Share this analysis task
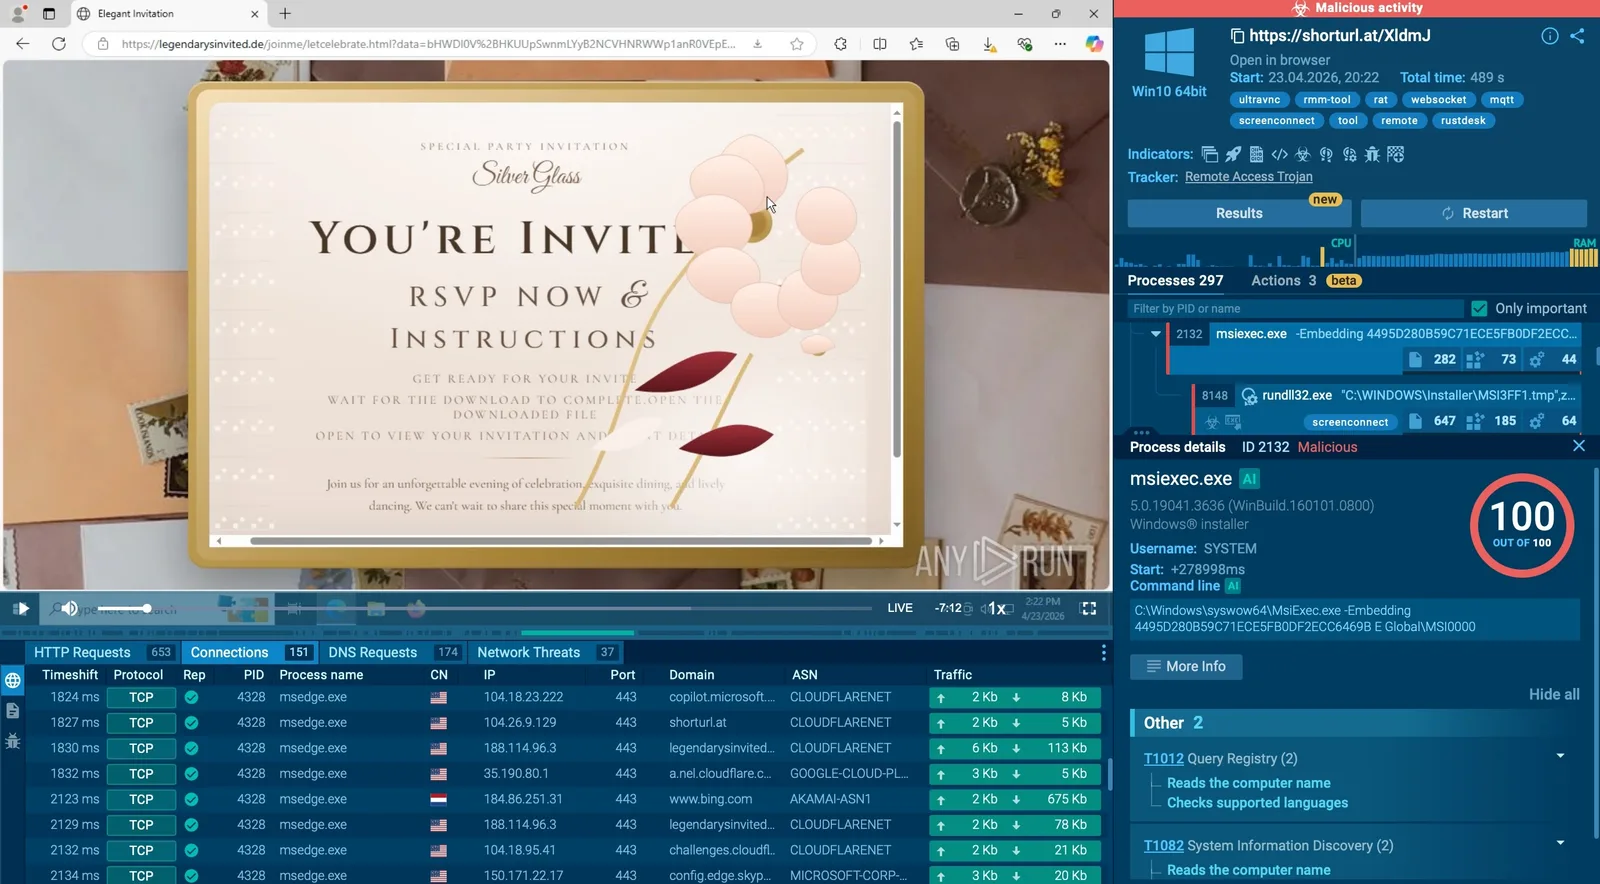Viewport: 1600px width, 884px height. pyautogui.click(x=1577, y=36)
